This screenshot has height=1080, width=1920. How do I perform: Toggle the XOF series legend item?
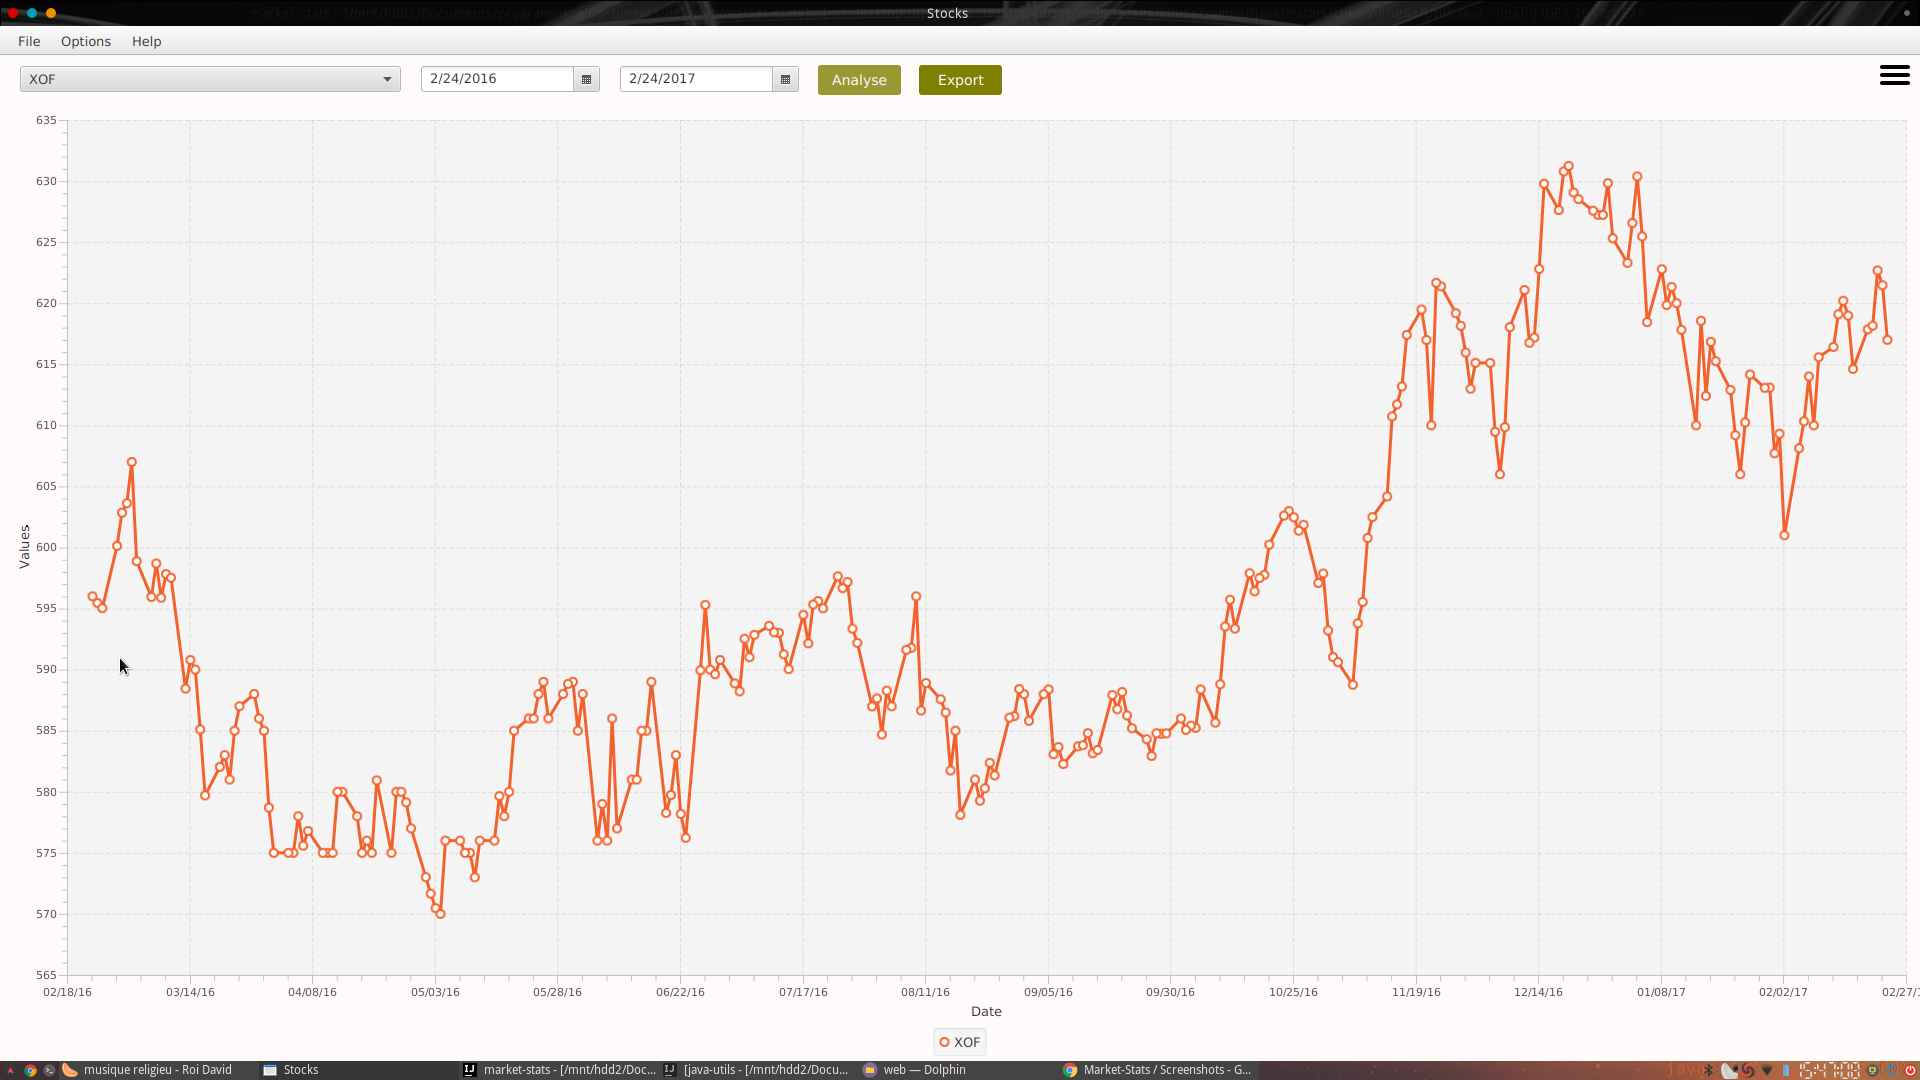click(959, 1042)
